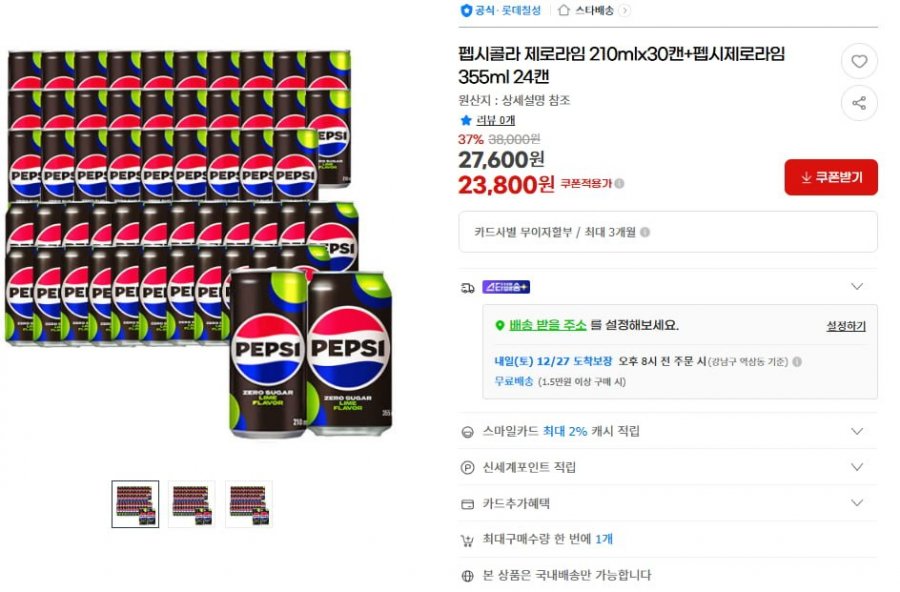
Task: Select the second product thumbnail
Action: pos(191,503)
